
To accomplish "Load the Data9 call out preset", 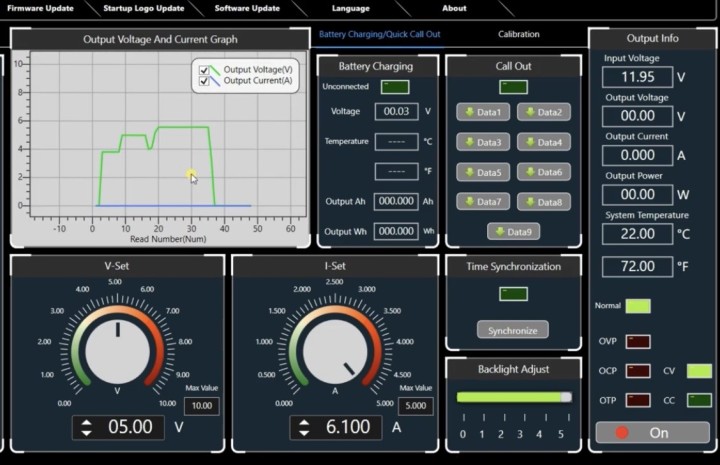I will (513, 232).
